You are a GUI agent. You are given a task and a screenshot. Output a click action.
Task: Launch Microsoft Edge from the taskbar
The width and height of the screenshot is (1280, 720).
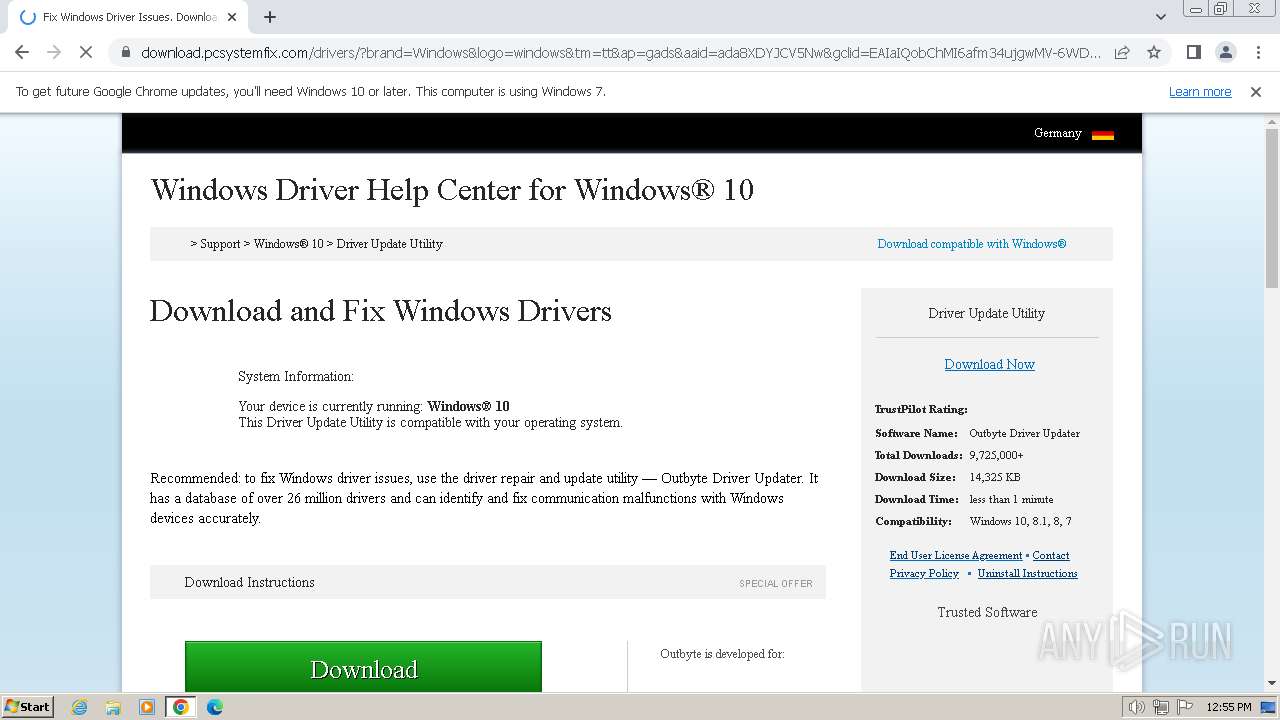click(x=214, y=707)
